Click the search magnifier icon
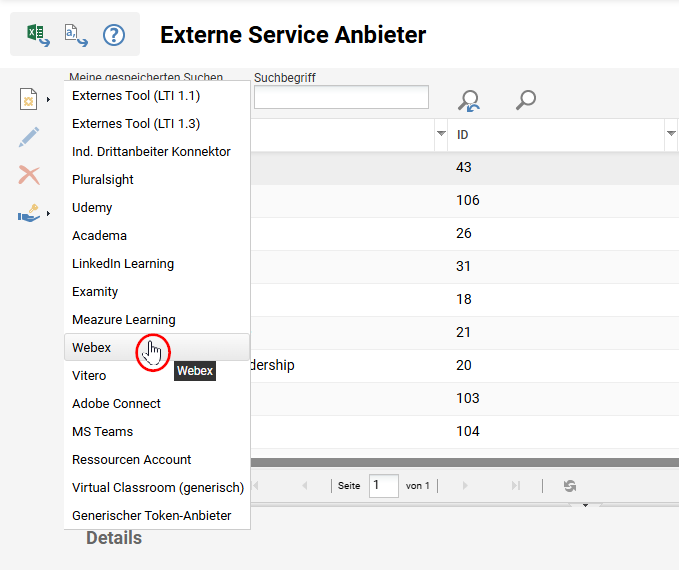The height and width of the screenshot is (570, 679). [x=526, y=100]
